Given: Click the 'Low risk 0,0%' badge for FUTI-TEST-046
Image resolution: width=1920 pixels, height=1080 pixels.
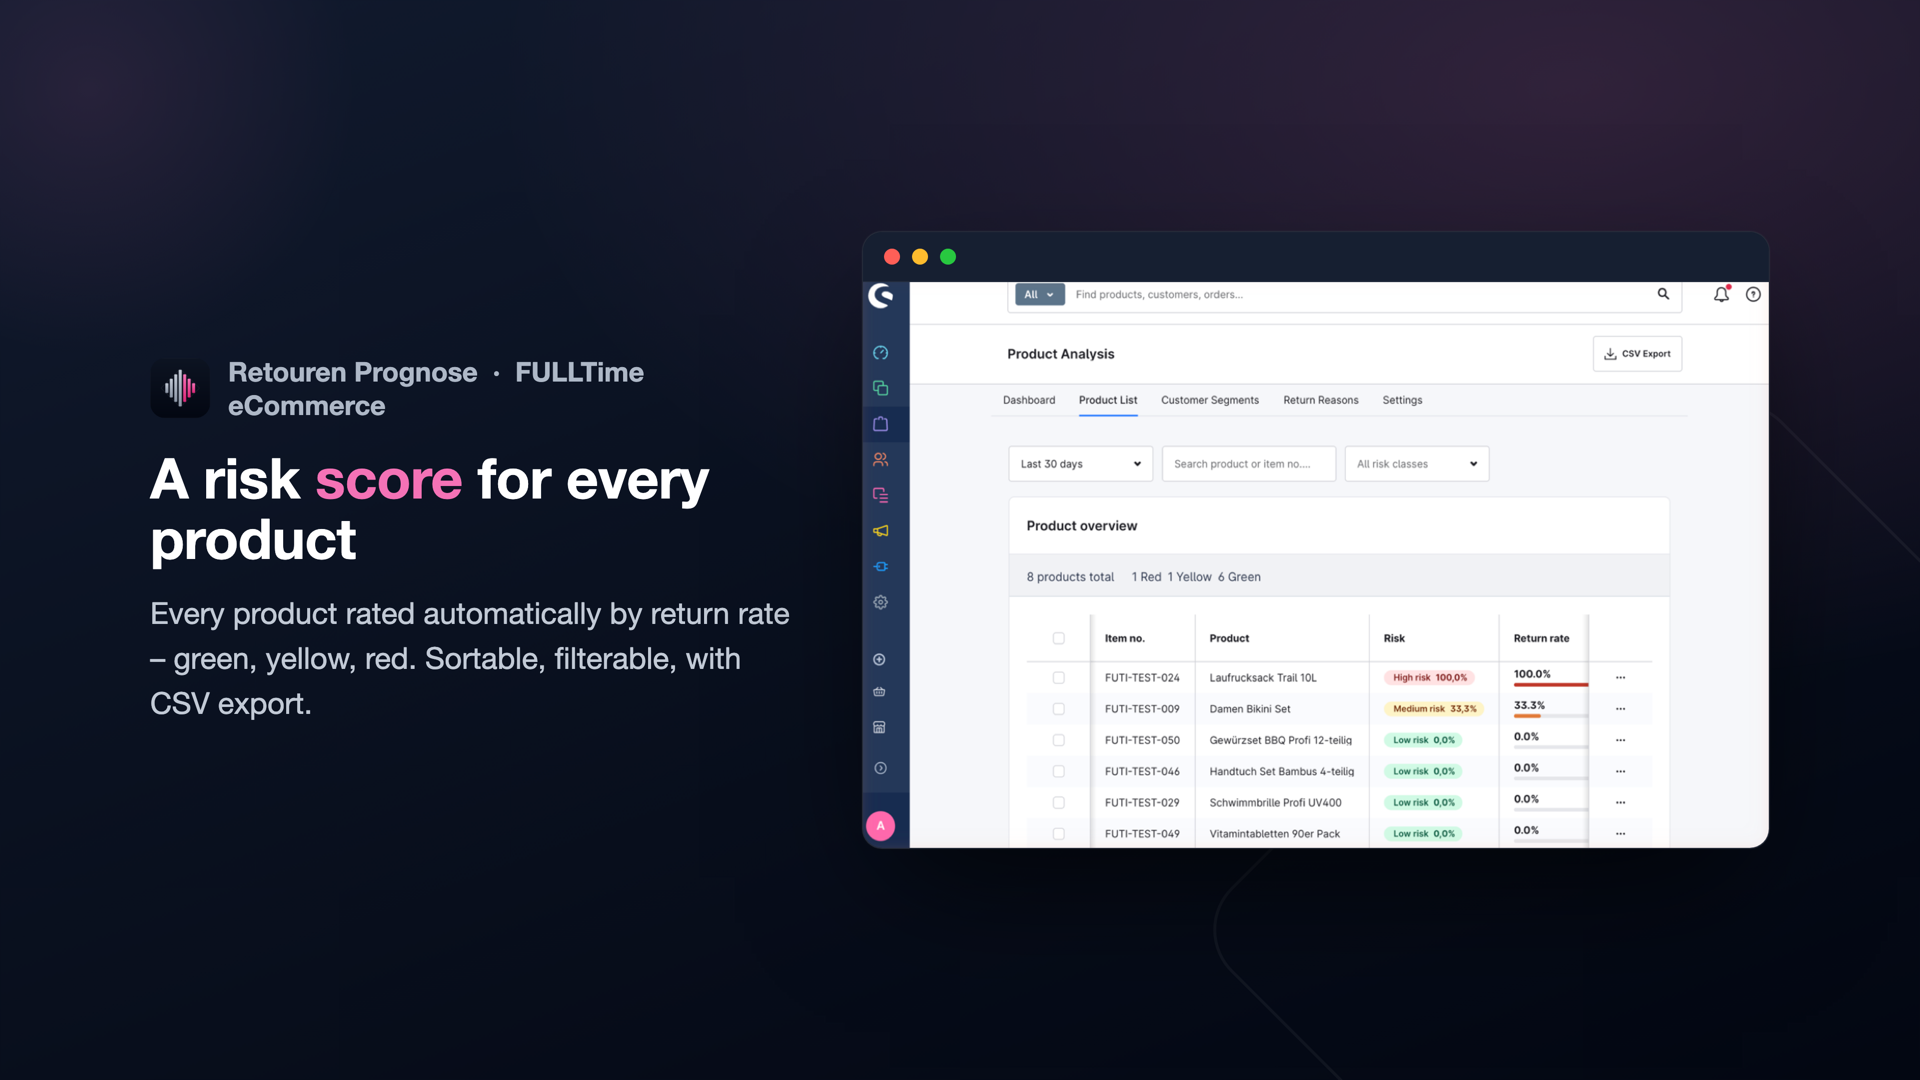Looking at the screenshot, I should coord(1423,772).
